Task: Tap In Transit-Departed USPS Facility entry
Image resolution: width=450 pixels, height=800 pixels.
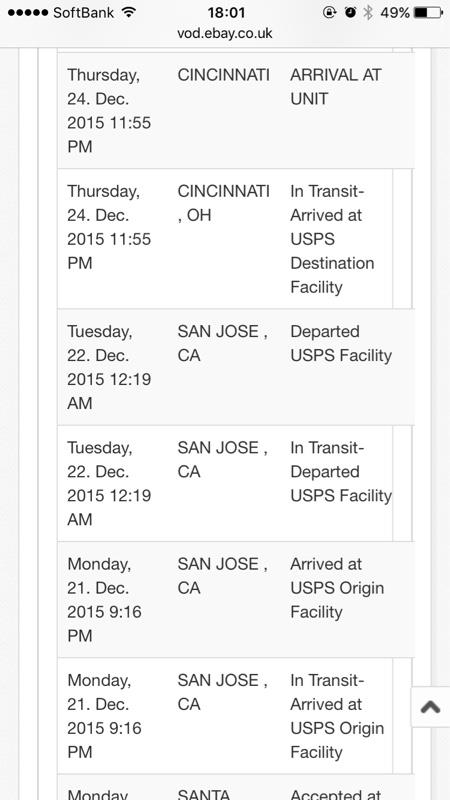Action: 341,472
